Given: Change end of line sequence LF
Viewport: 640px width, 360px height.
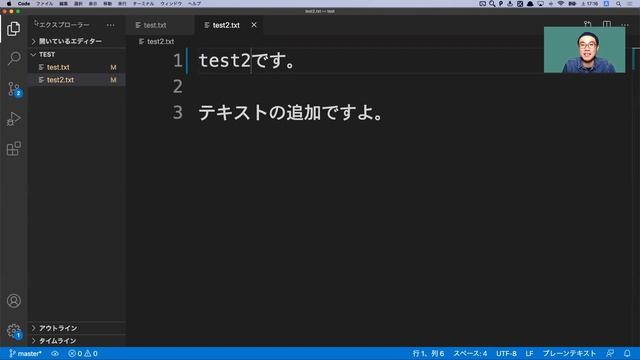Looking at the screenshot, I should pos(529,353).
